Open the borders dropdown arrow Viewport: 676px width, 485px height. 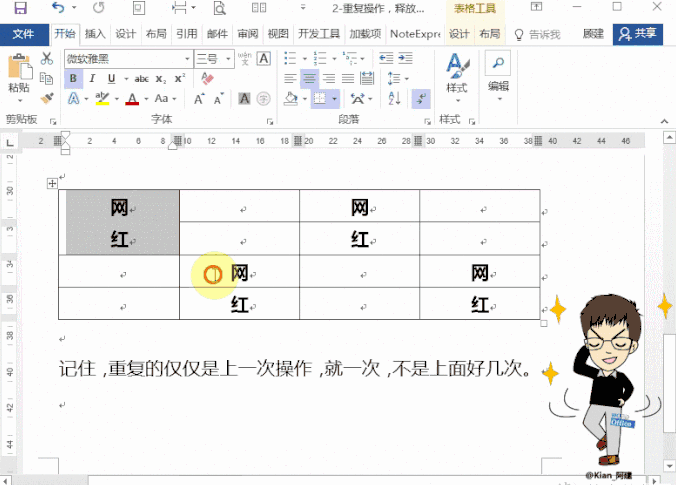(335, 99)
